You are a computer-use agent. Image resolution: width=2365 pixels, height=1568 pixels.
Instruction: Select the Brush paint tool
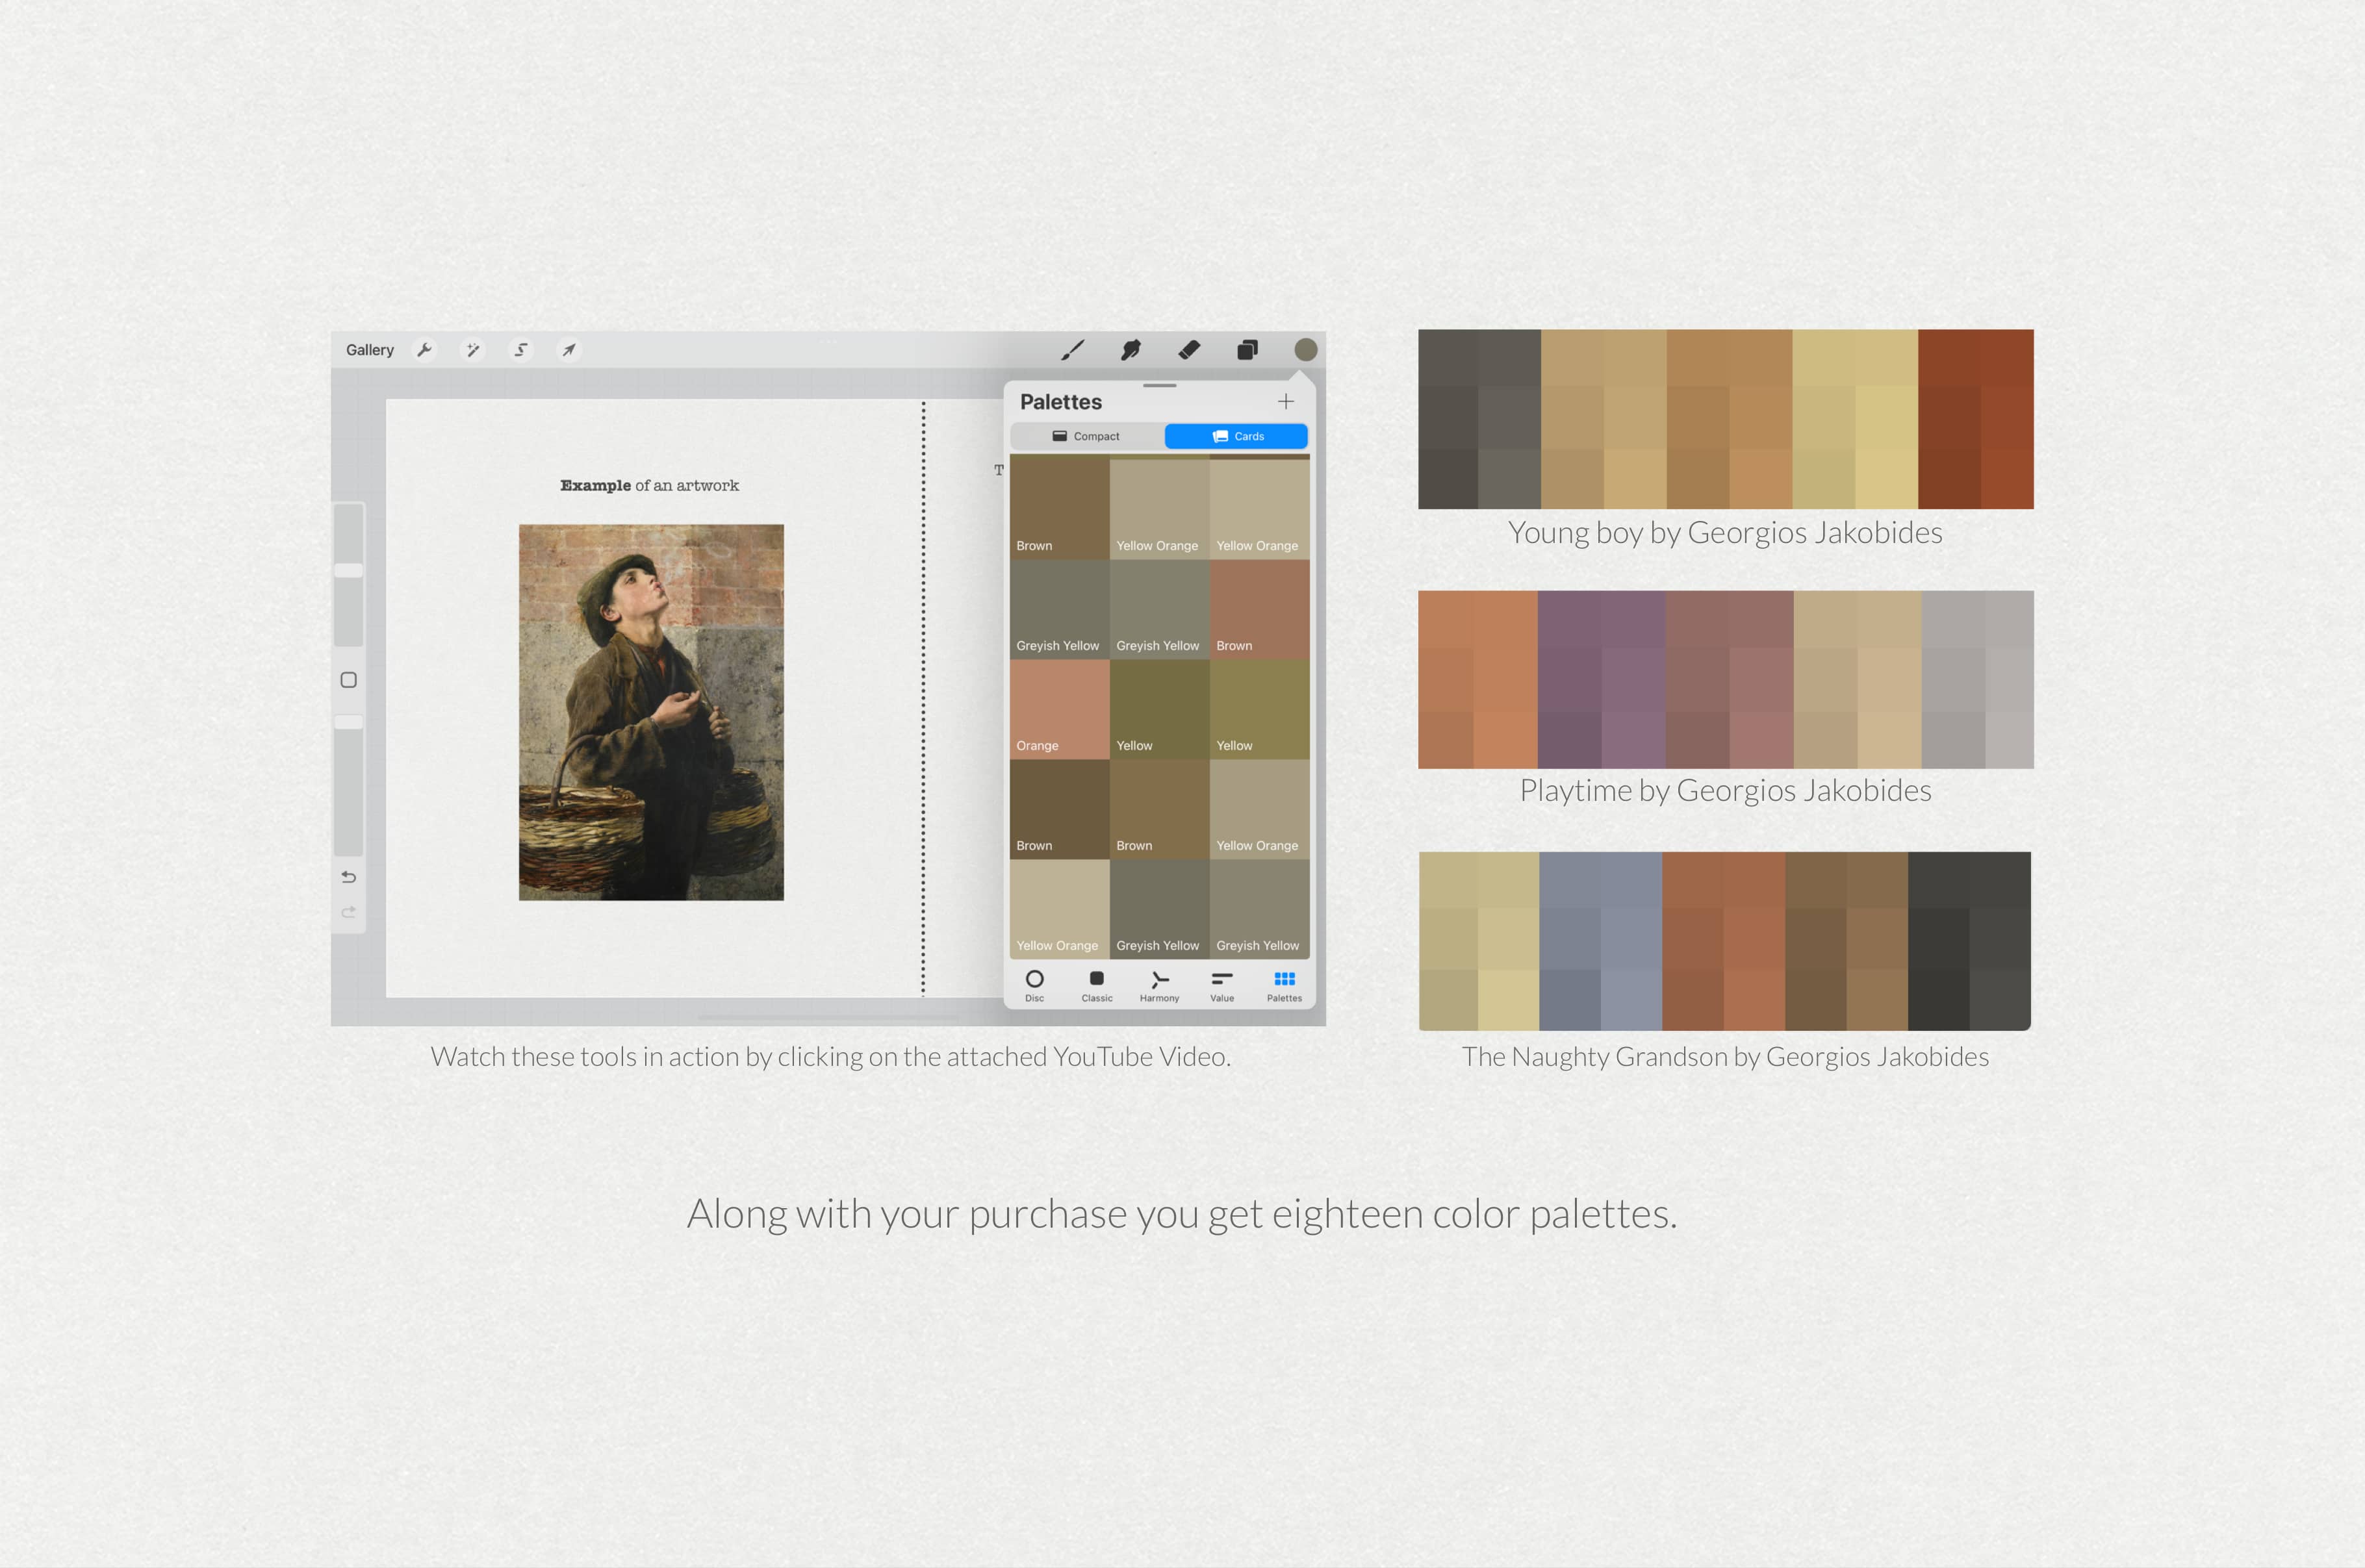[1072, 350]
